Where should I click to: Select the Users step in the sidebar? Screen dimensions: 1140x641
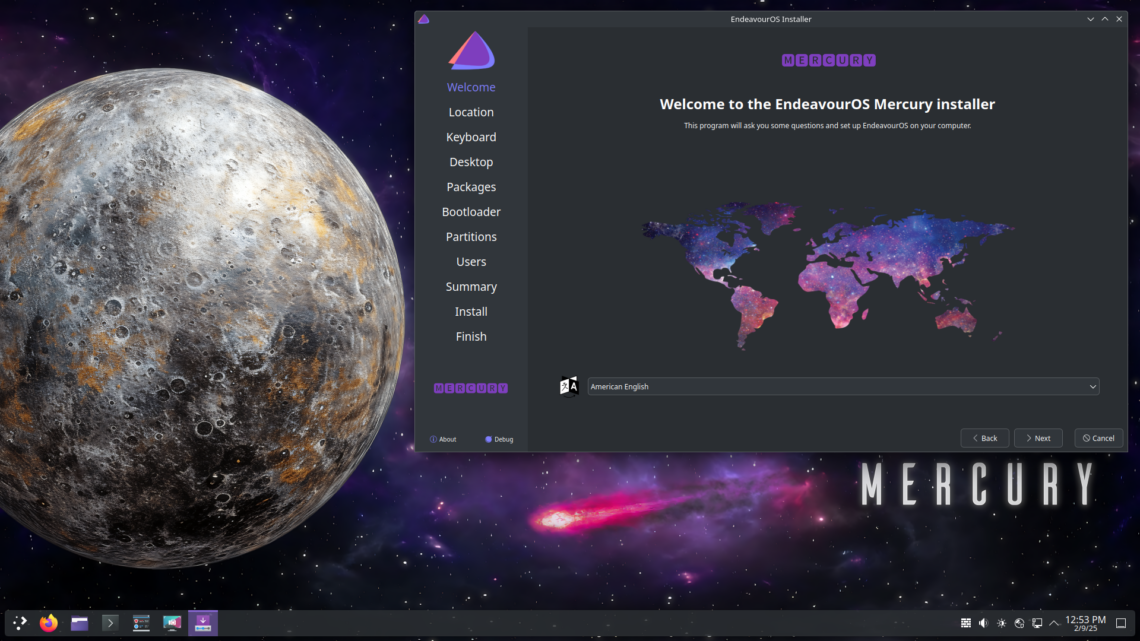(471, 262)
